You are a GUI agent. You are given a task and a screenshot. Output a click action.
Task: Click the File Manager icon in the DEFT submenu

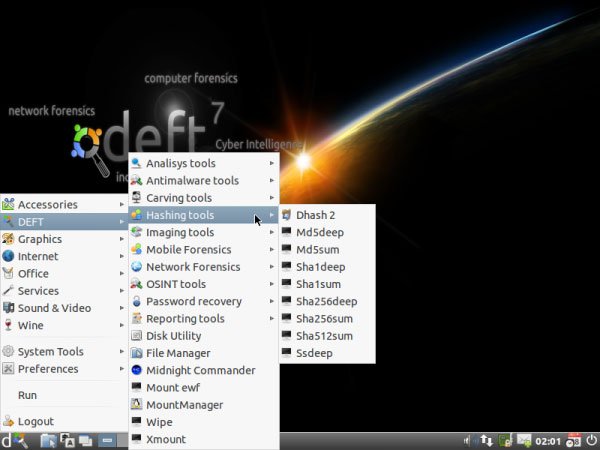136,353
